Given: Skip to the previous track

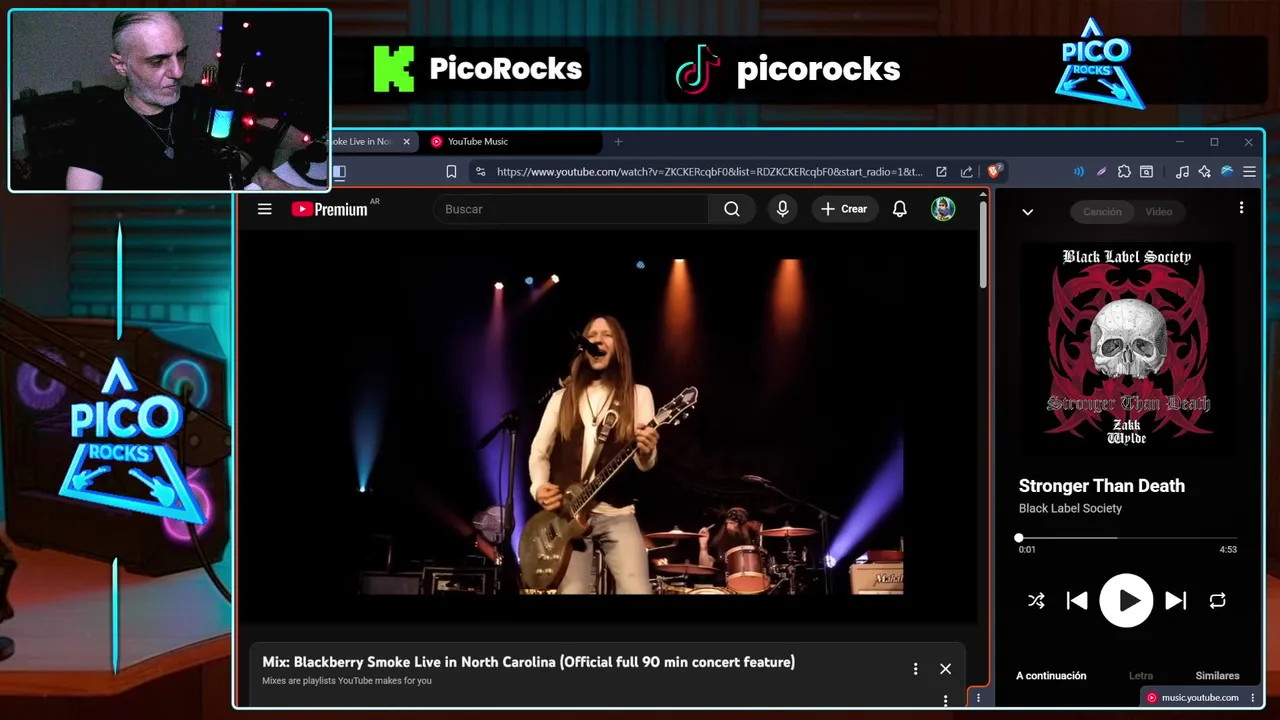Looking at the screenshot, I should [1077, 601].
